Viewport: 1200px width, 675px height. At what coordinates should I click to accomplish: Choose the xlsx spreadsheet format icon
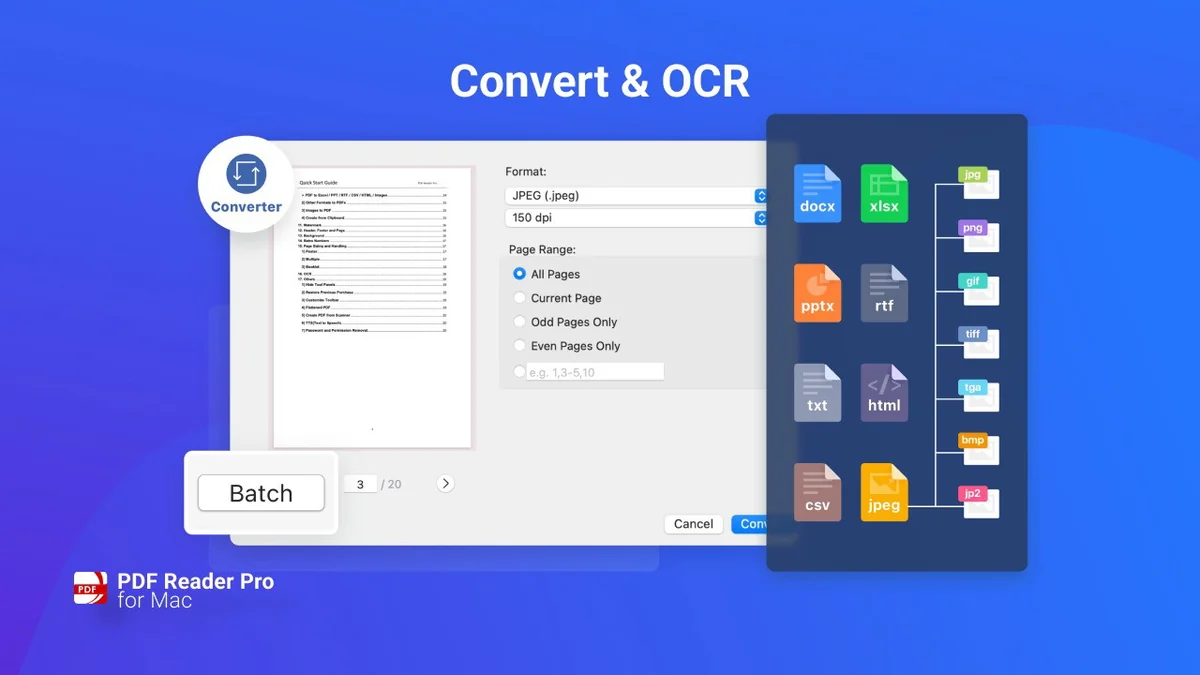884,193
